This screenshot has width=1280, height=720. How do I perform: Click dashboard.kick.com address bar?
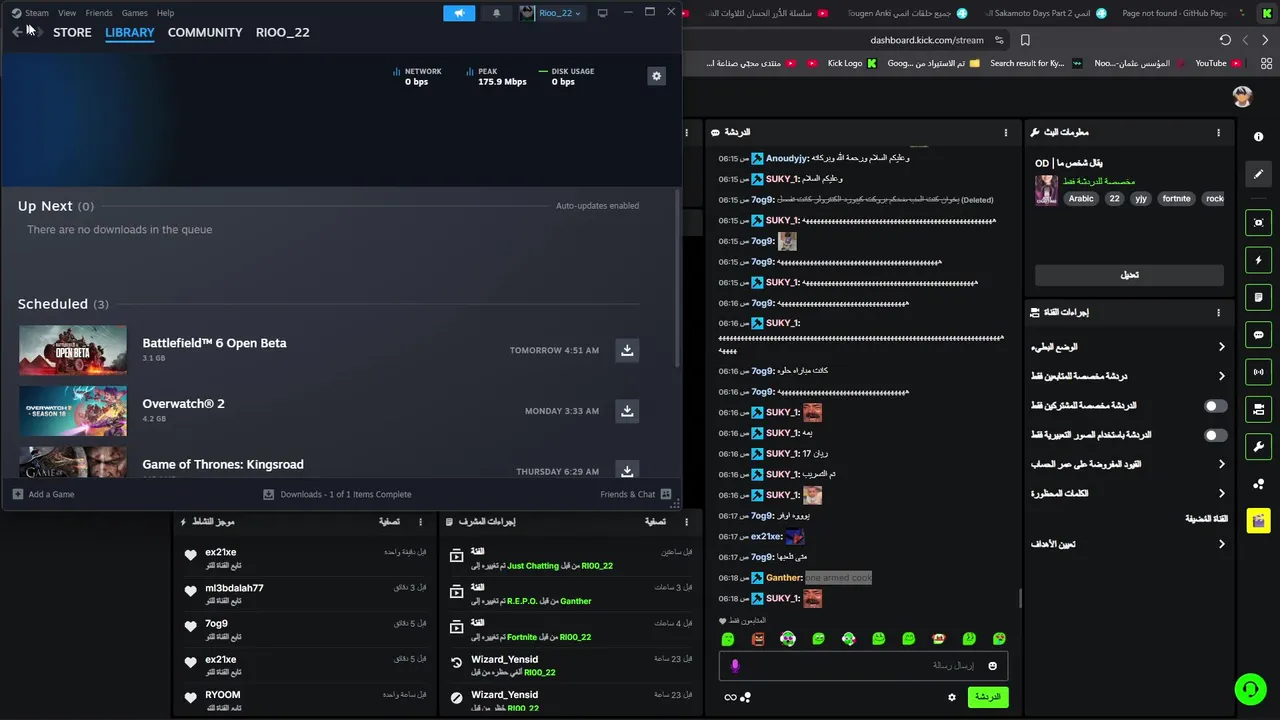(x=927, y=40)
